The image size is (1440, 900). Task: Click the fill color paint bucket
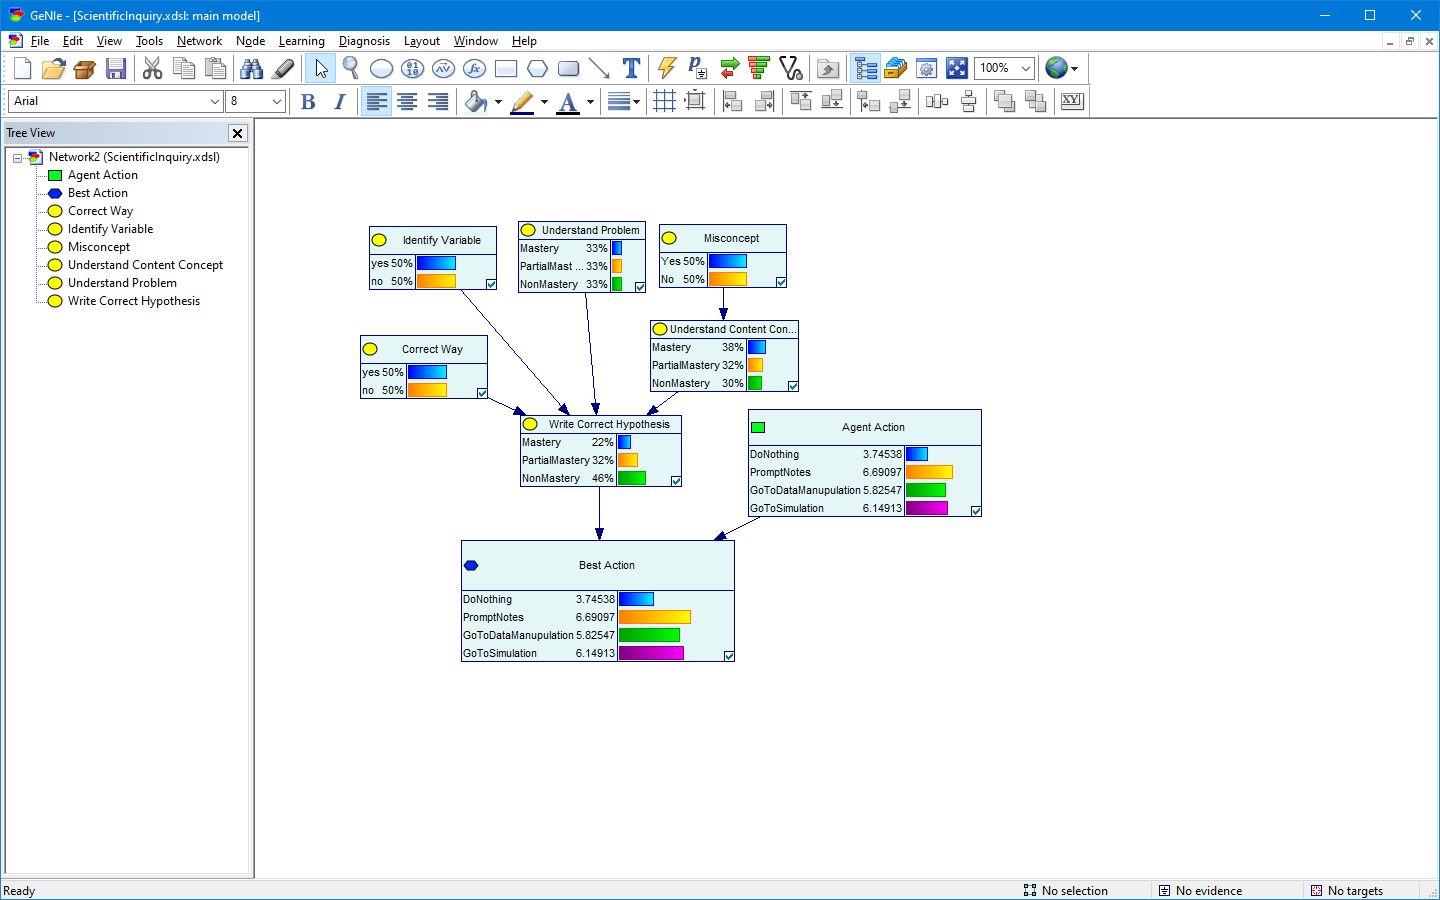(476, 101)
